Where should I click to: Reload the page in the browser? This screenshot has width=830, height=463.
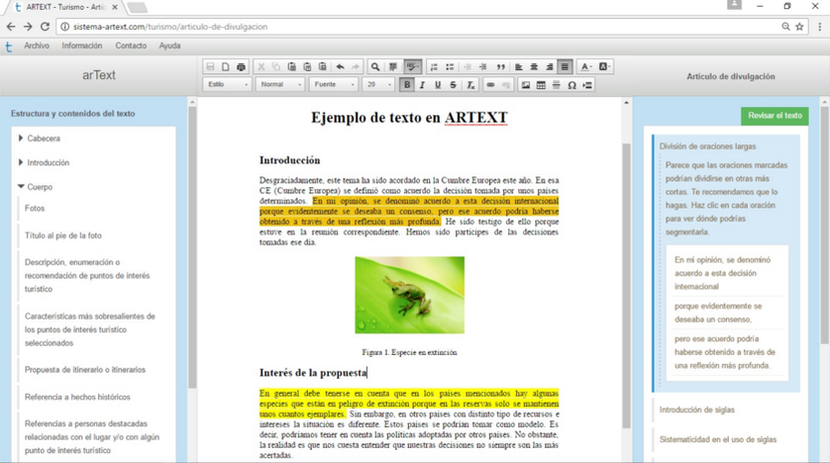[x=45, y=26]
